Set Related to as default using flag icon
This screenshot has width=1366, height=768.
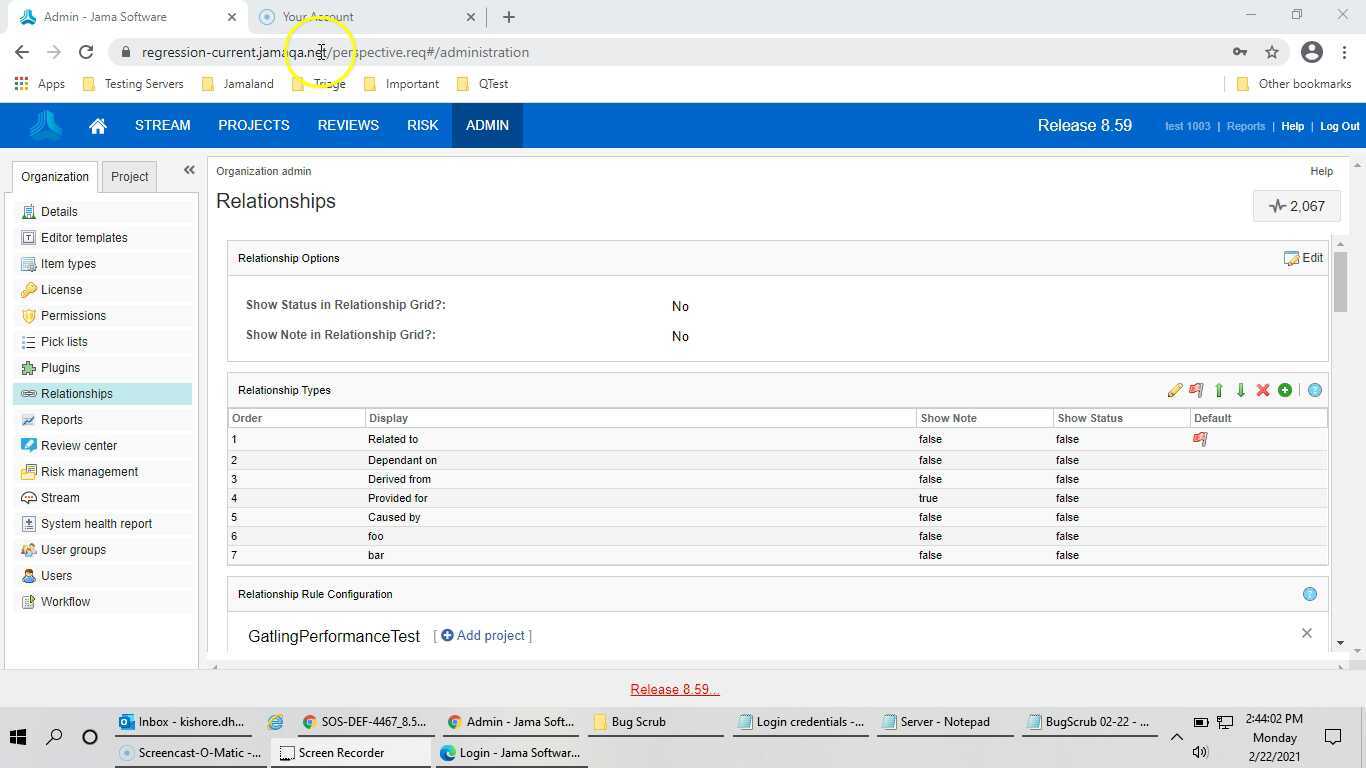coord(1199,438)
